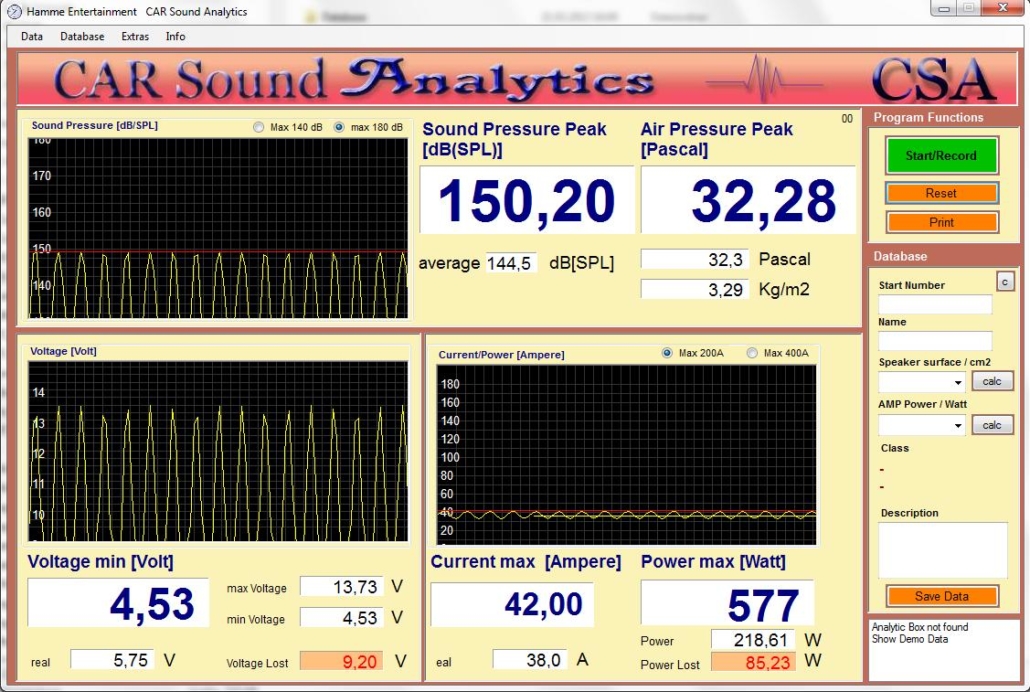1030x692 pixels.
Task: Click the 3,29 Kg/m2 value field
Action: 694,289
